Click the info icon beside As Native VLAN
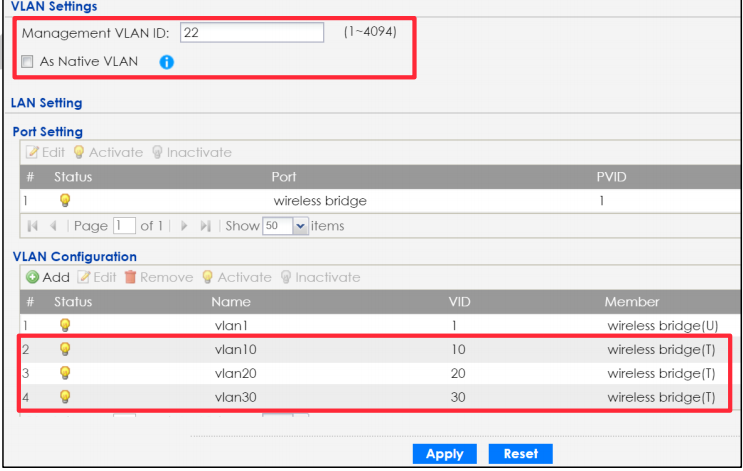The image size is (743, 471). [x=167, y=62]
